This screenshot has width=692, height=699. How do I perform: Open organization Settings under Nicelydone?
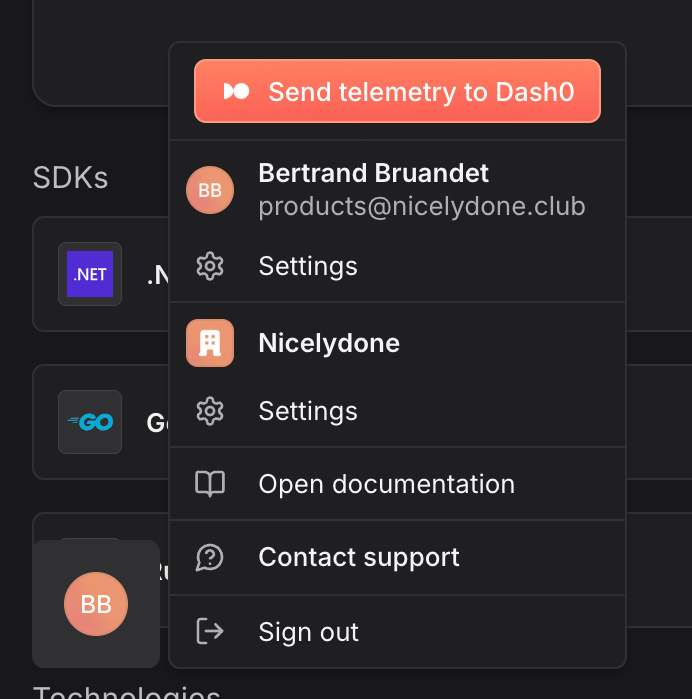click(x=307, y=411)
